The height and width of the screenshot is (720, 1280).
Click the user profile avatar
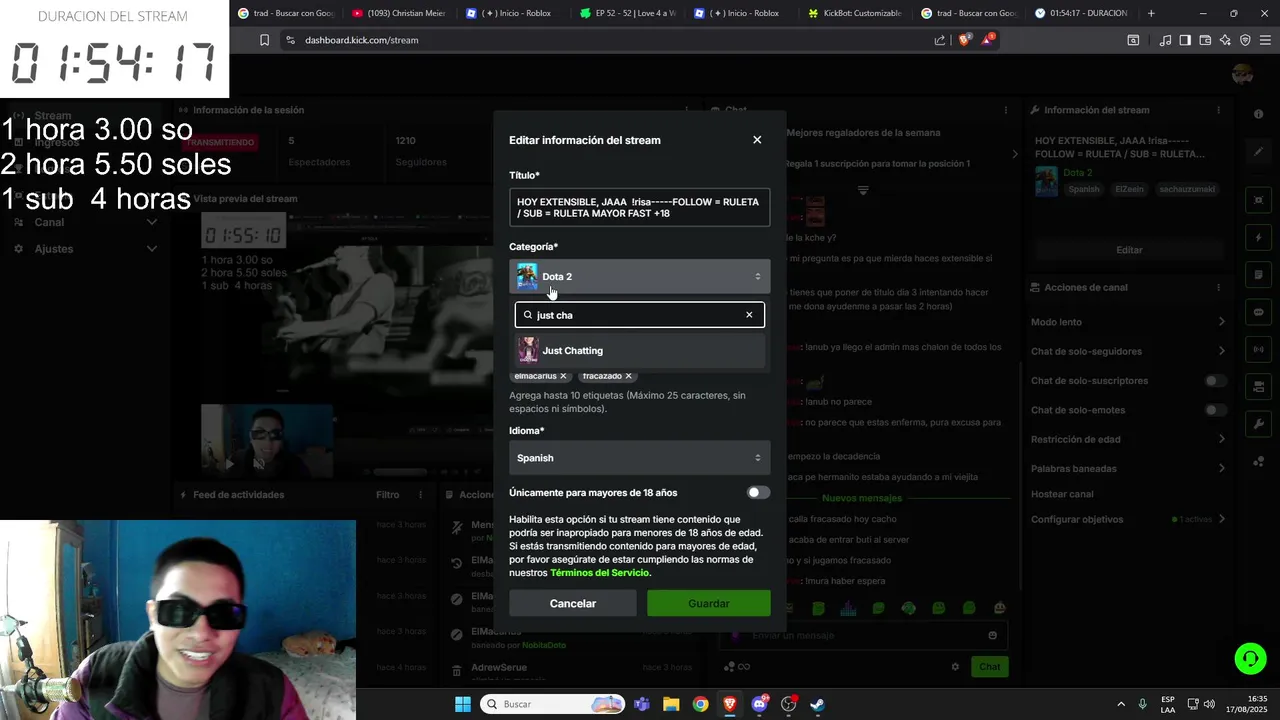pos(1243,75)
